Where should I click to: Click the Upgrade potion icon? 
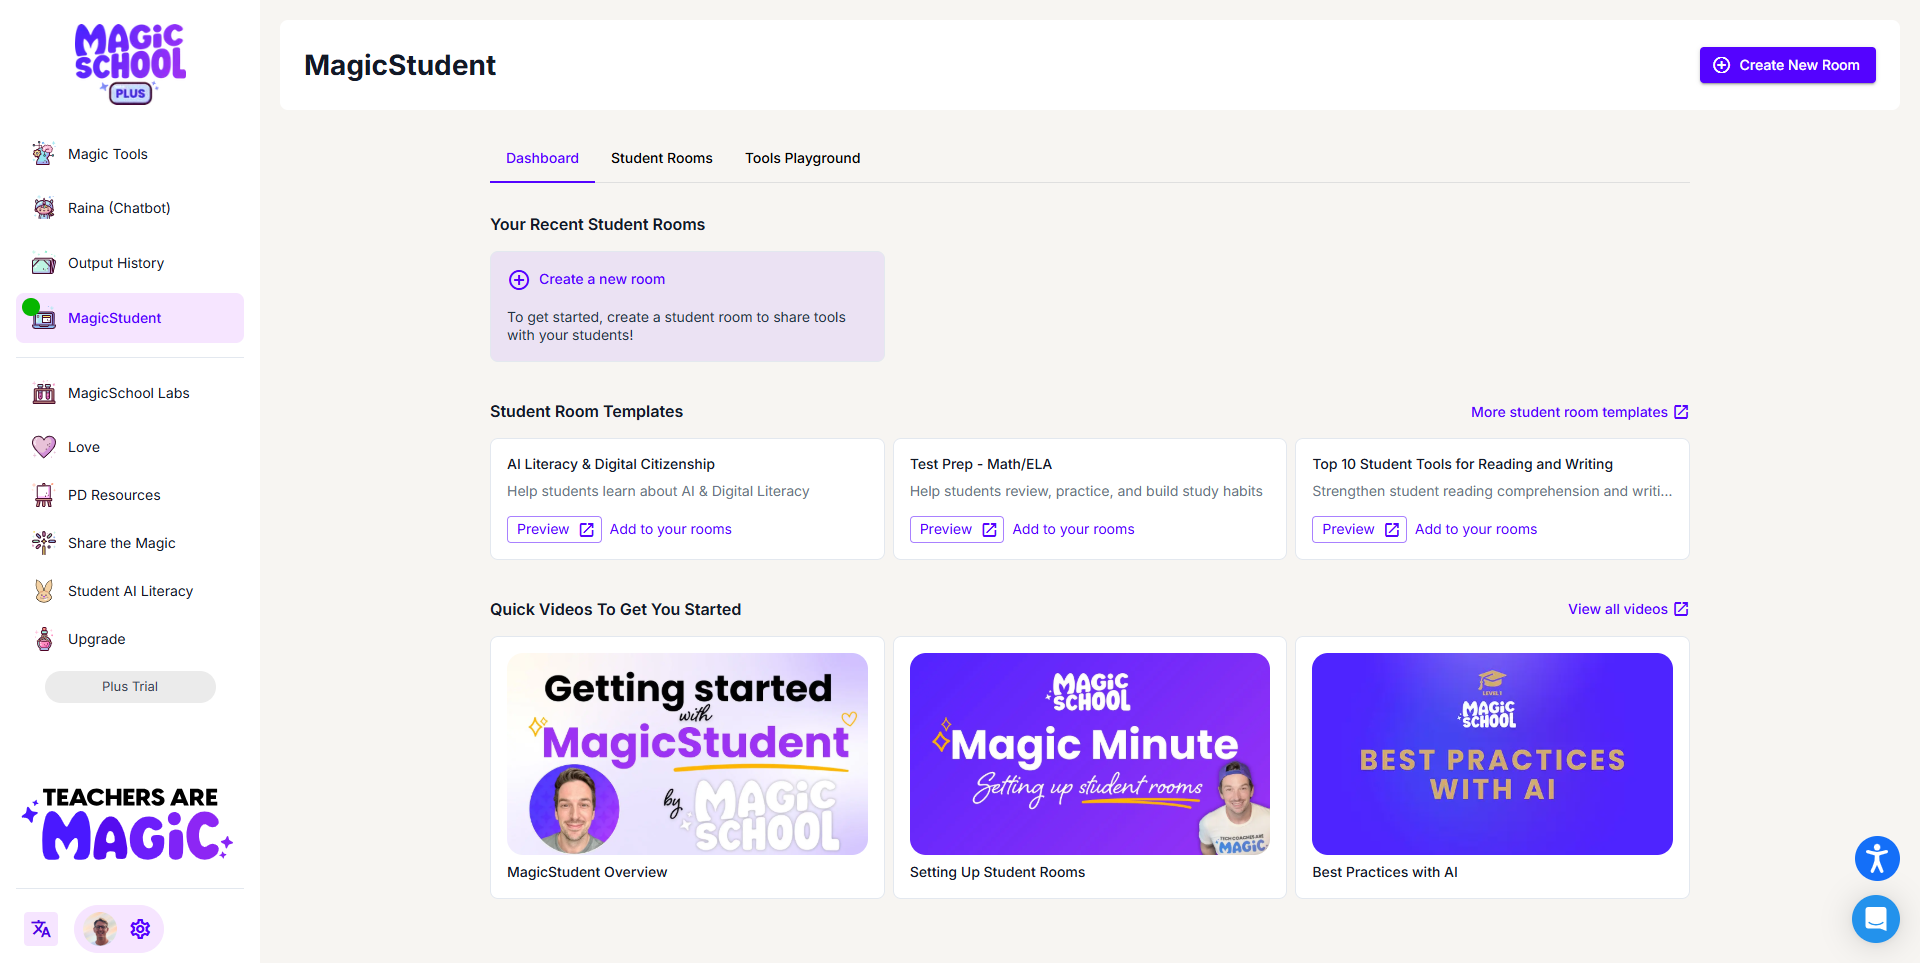[43, 639]
